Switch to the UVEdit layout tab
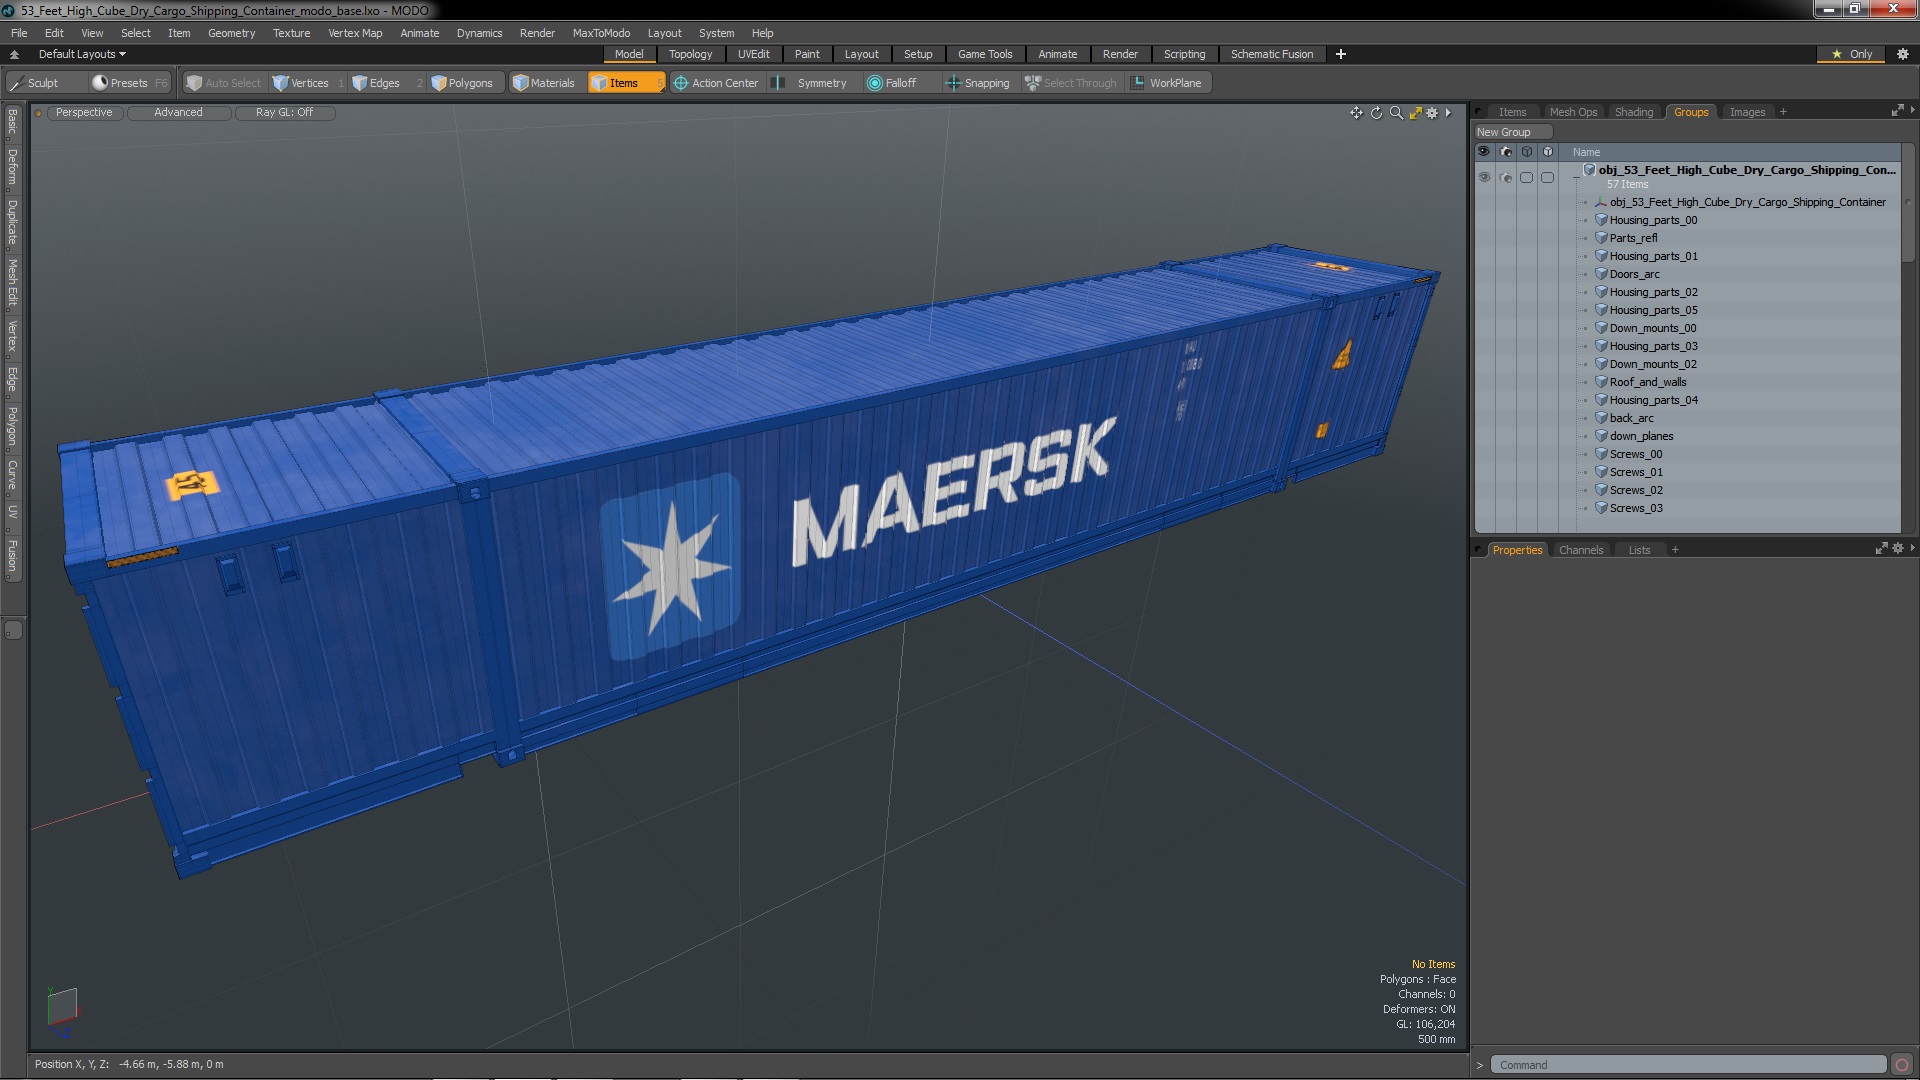 pos(753,54)
